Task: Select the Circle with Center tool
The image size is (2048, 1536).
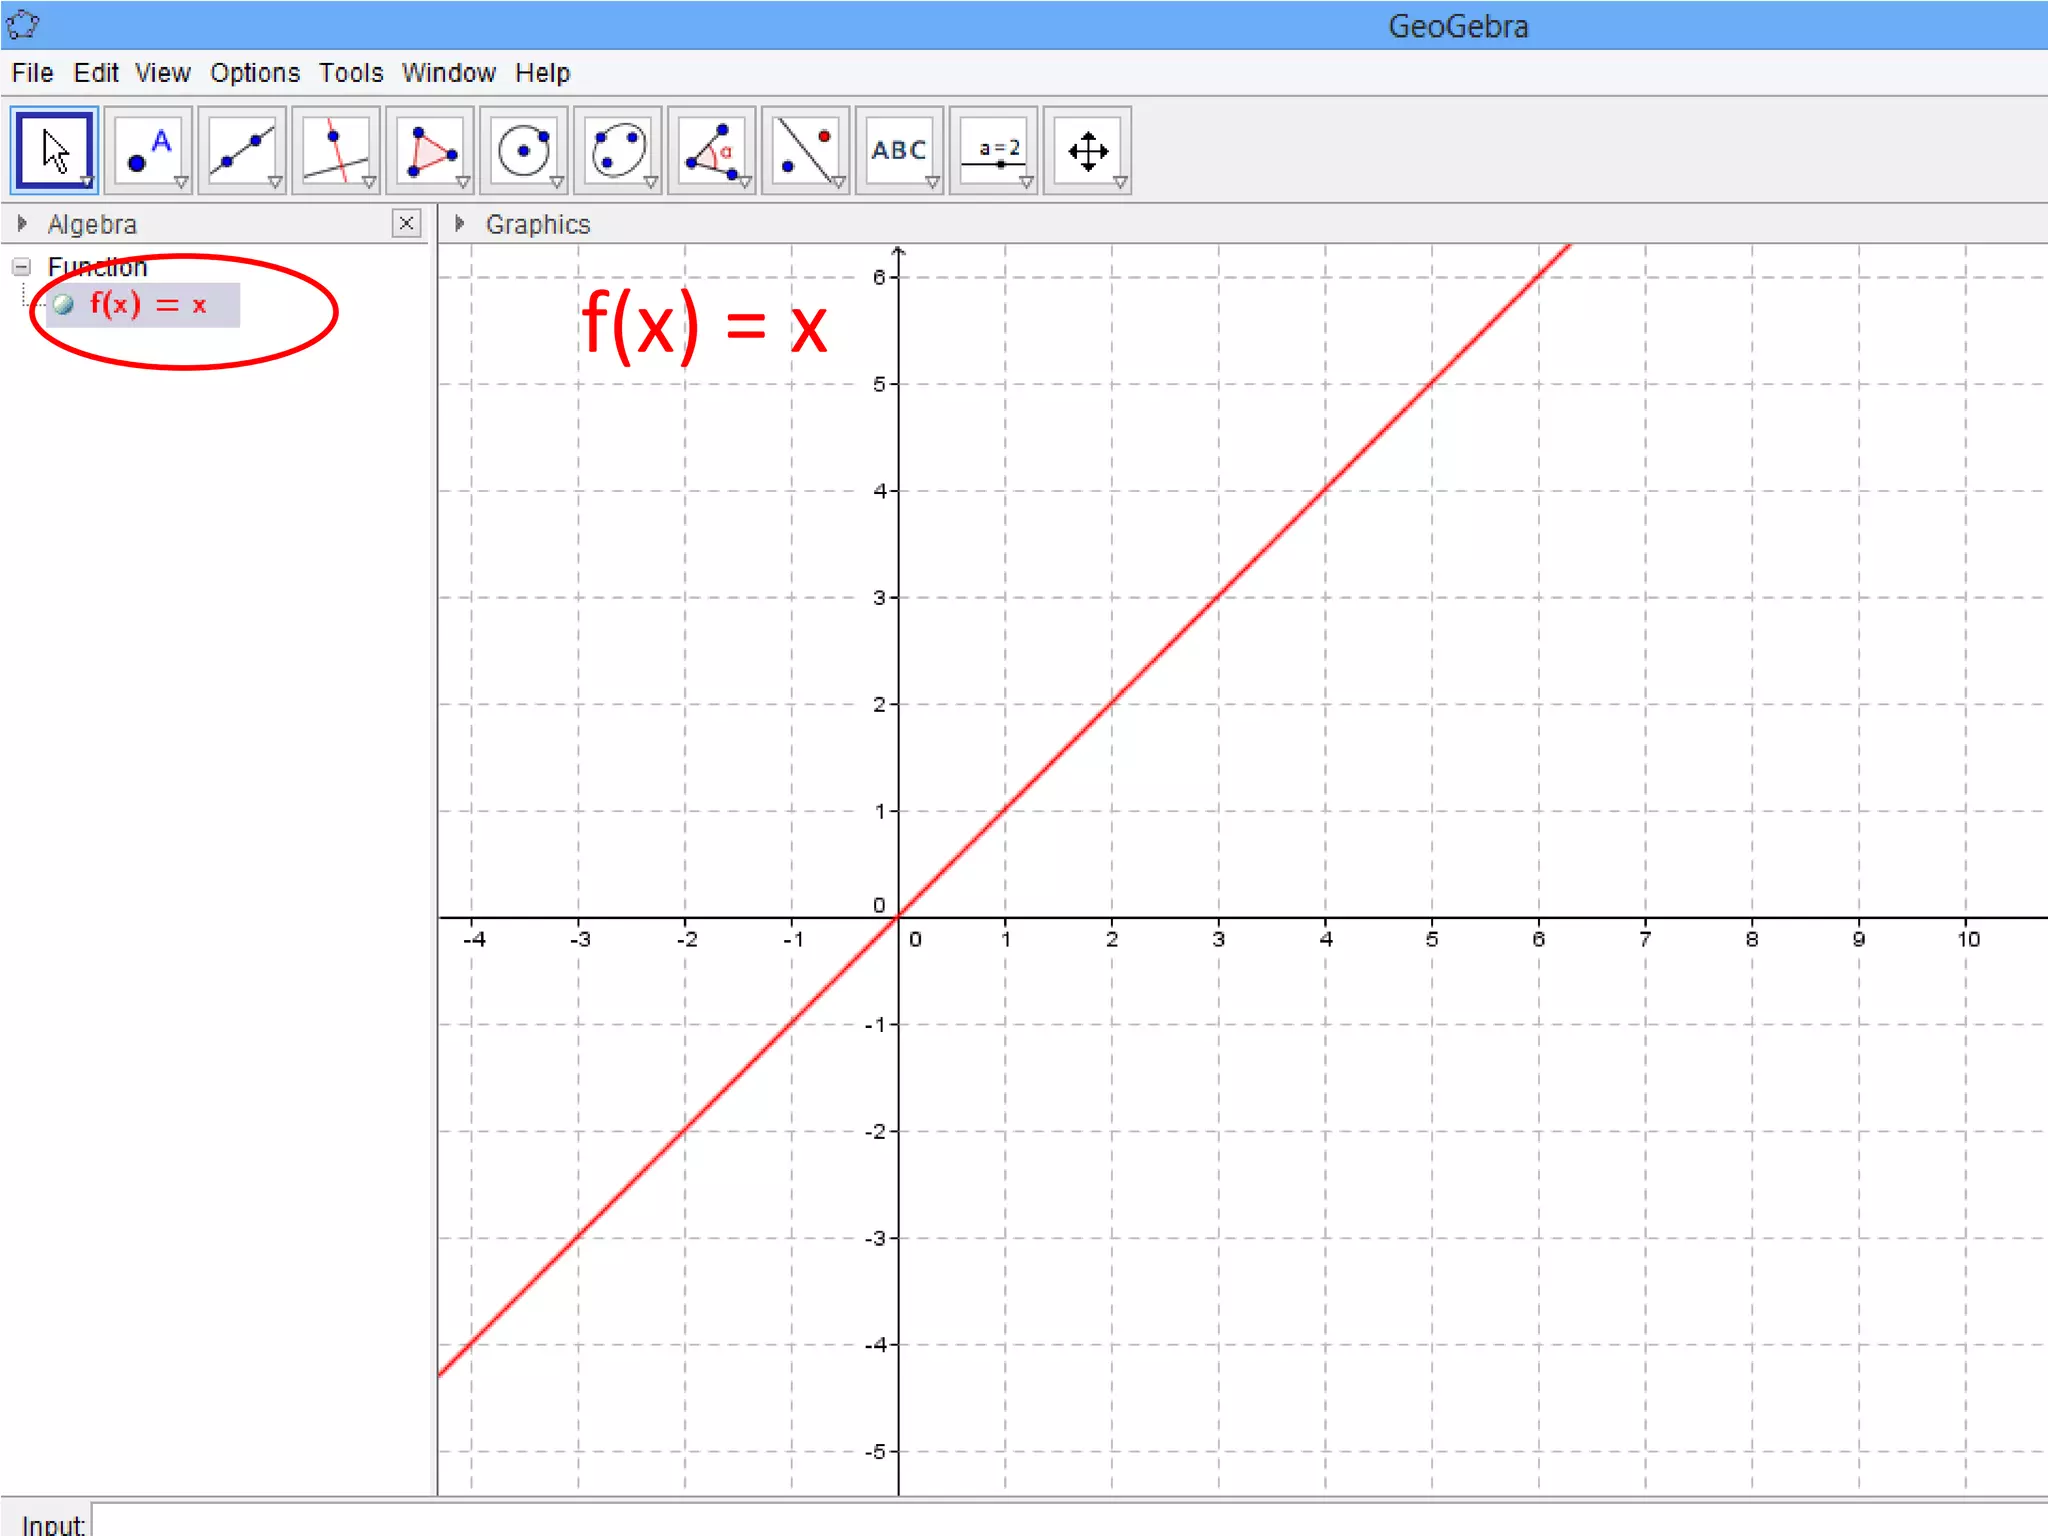Action: pyautogui.click(x=524, y=150)
